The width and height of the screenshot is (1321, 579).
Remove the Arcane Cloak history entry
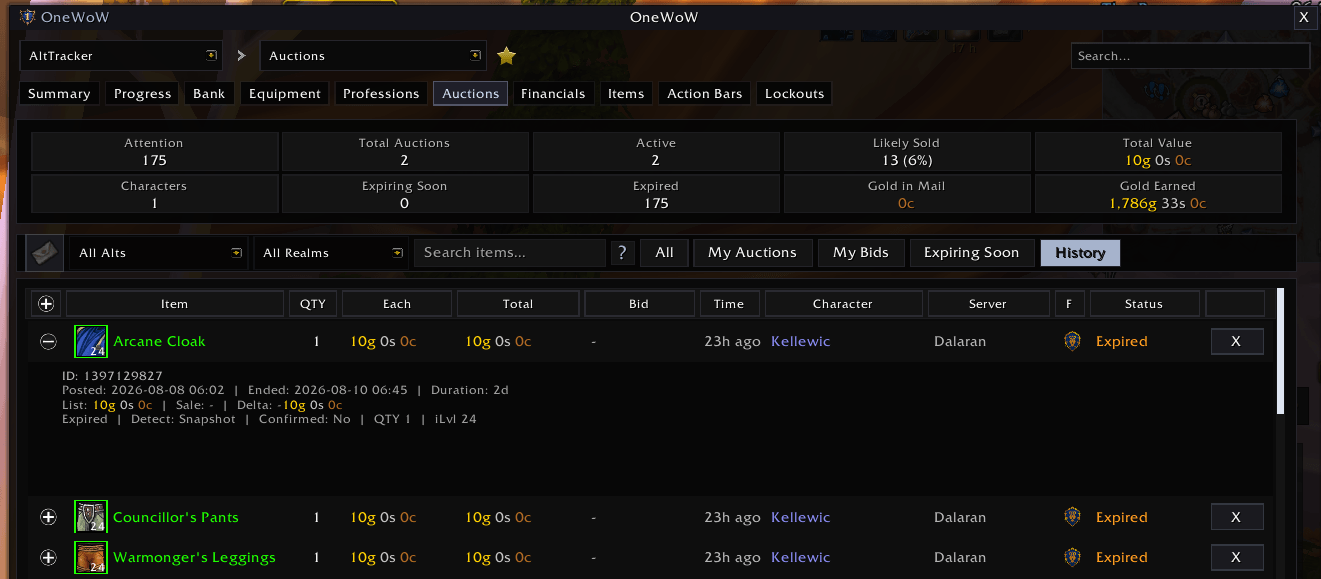1236,342
